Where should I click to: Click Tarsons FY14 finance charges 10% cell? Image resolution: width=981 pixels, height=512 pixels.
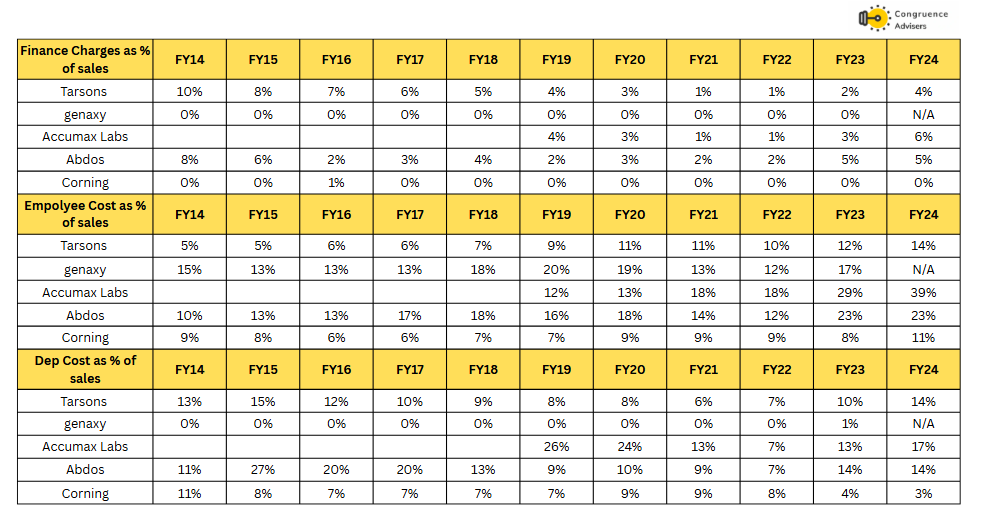click(190, 91)
